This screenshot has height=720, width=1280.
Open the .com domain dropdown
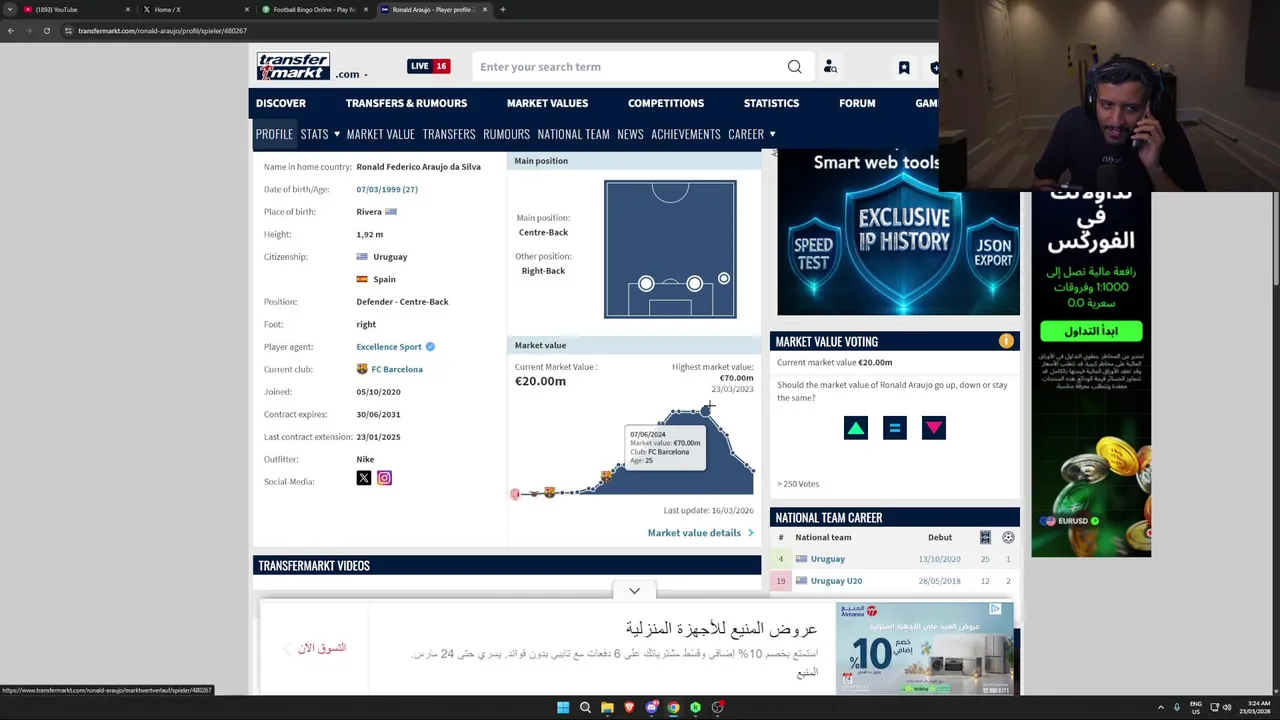pos(351,74)
